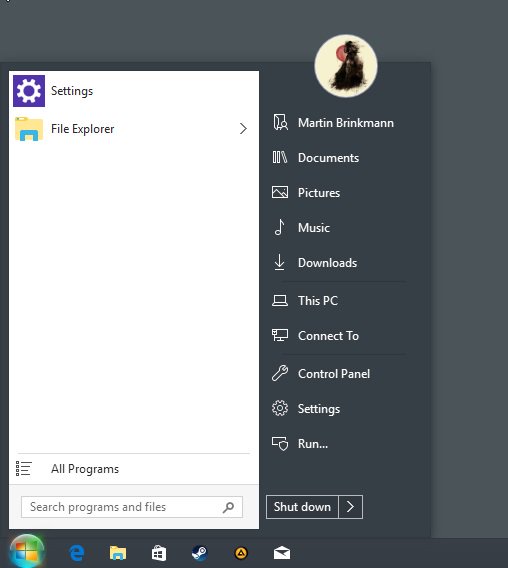Select the Settings label in pinned list
The width and height of the screenshot is (508, 568).
pos(72,91)
